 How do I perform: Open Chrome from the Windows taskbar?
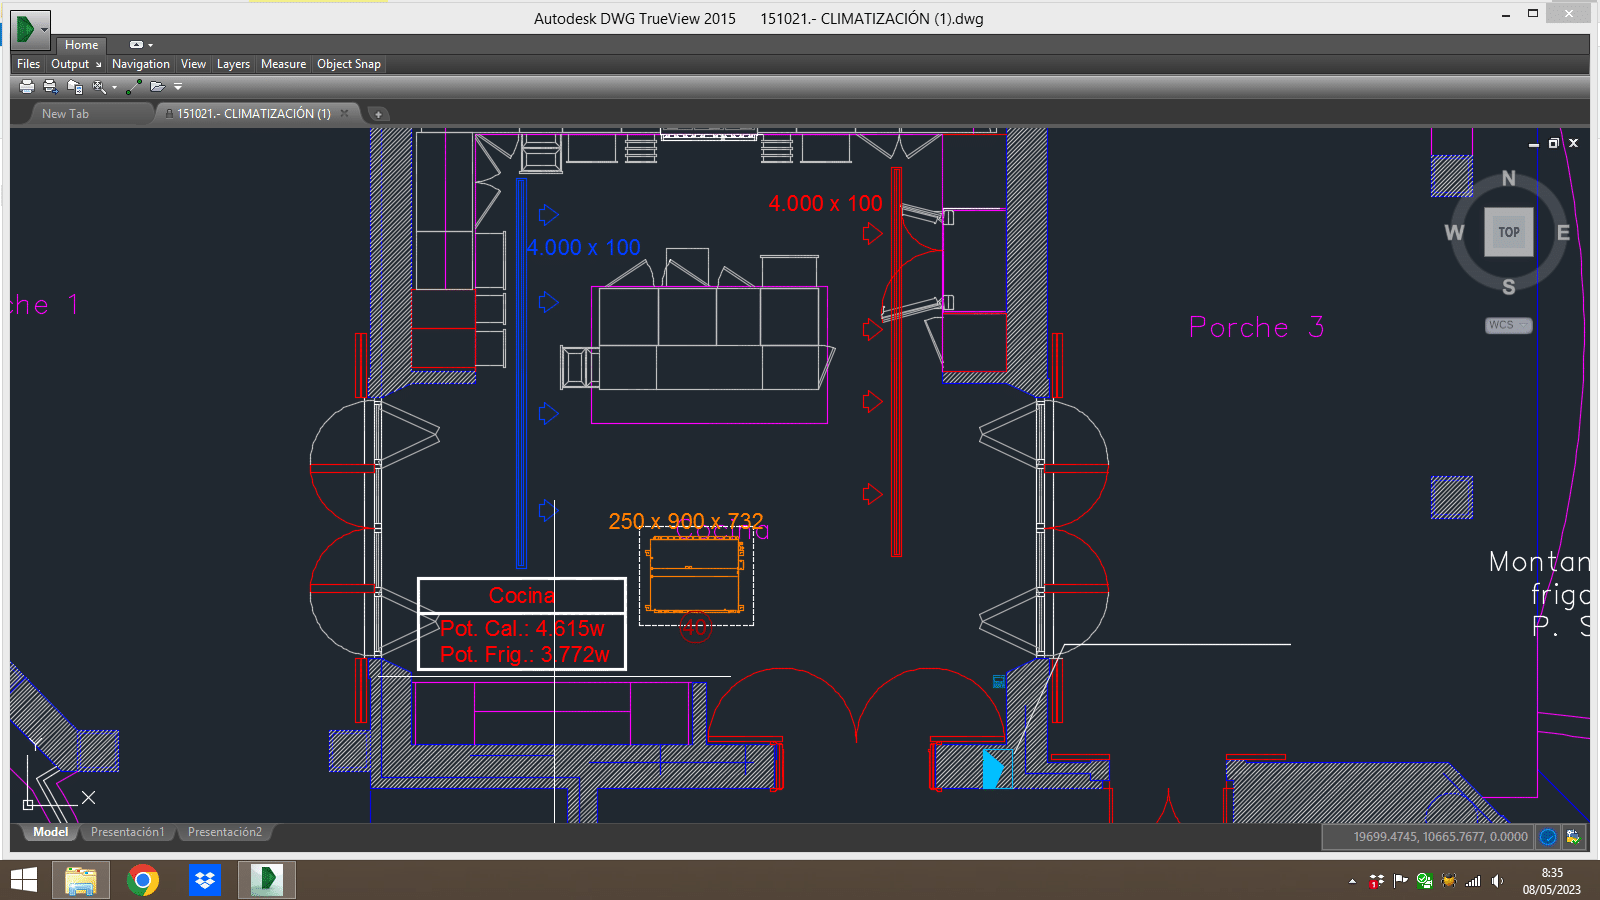coord(143,880)
